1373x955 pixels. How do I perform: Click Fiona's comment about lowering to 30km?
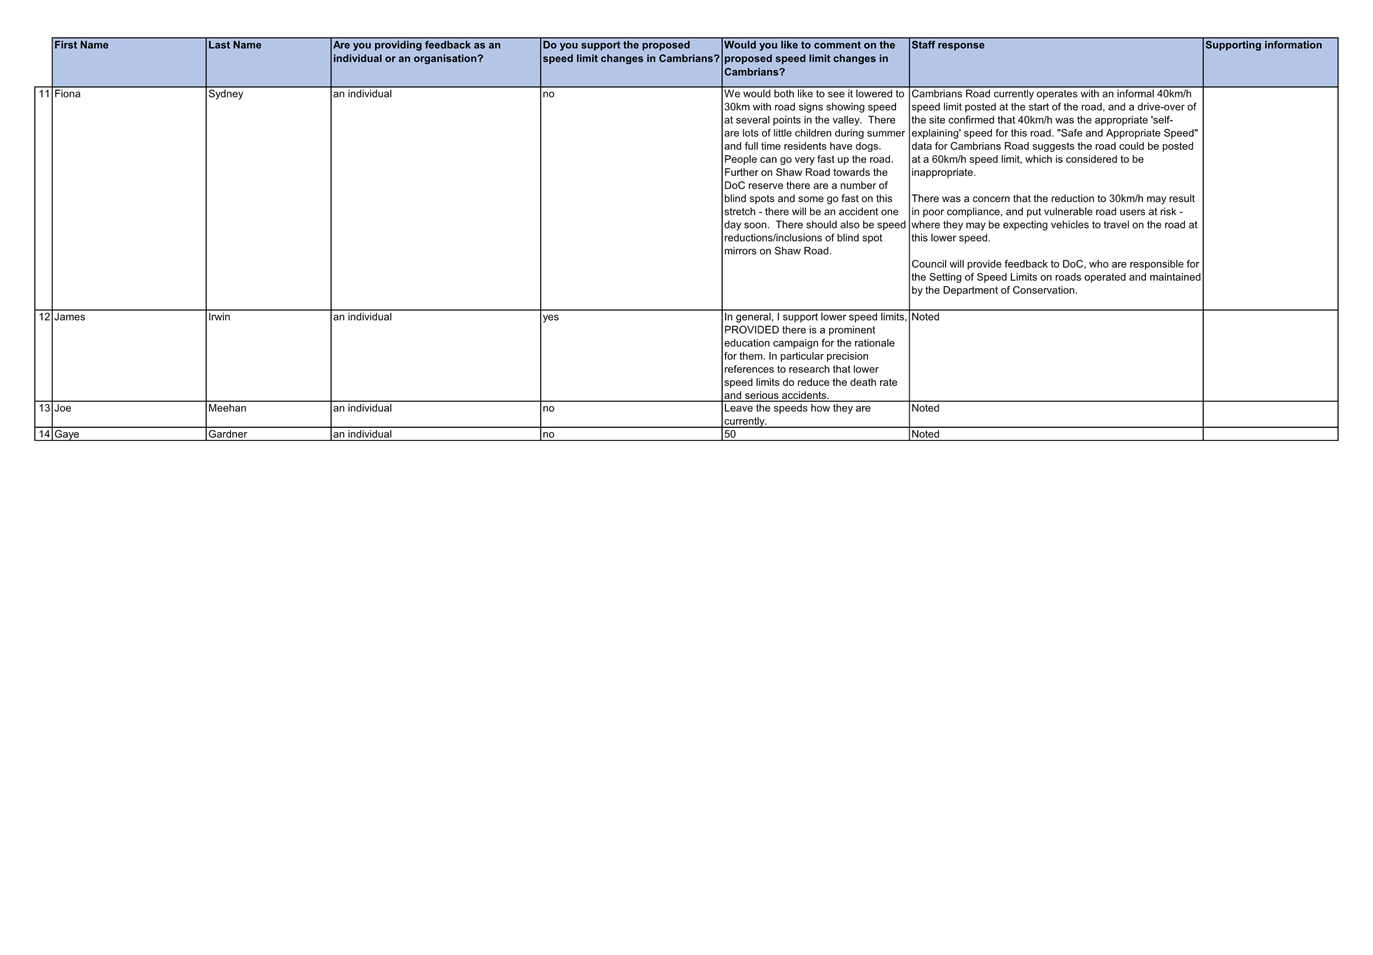(815, 172)
